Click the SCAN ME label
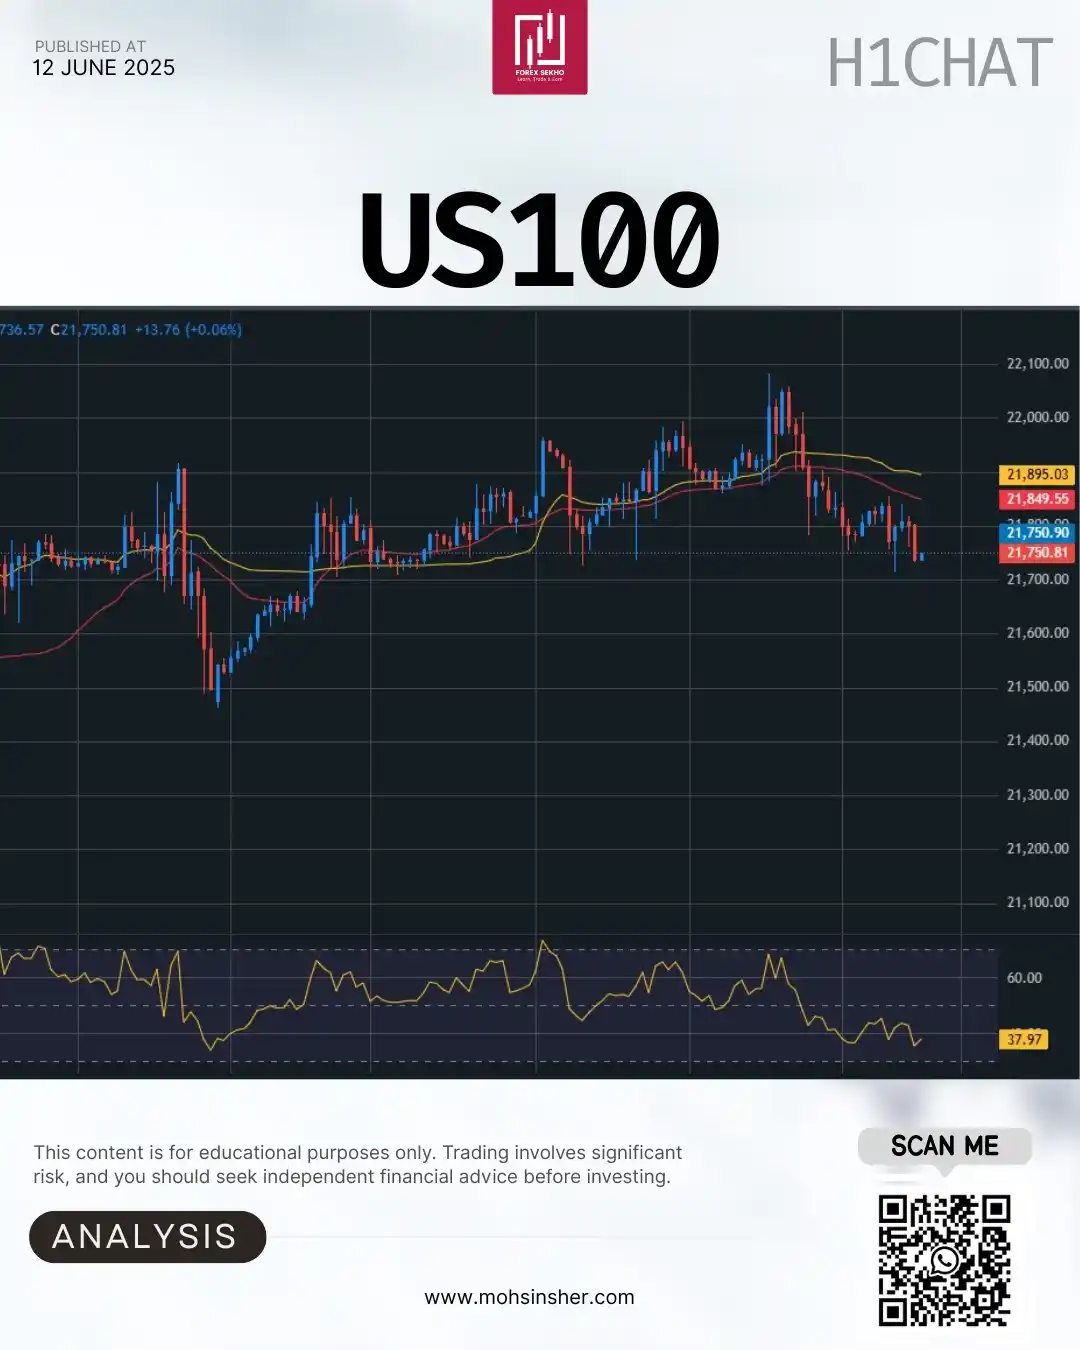The width and height of the screenshot is (1080, 1350). tap(945, 1146)
